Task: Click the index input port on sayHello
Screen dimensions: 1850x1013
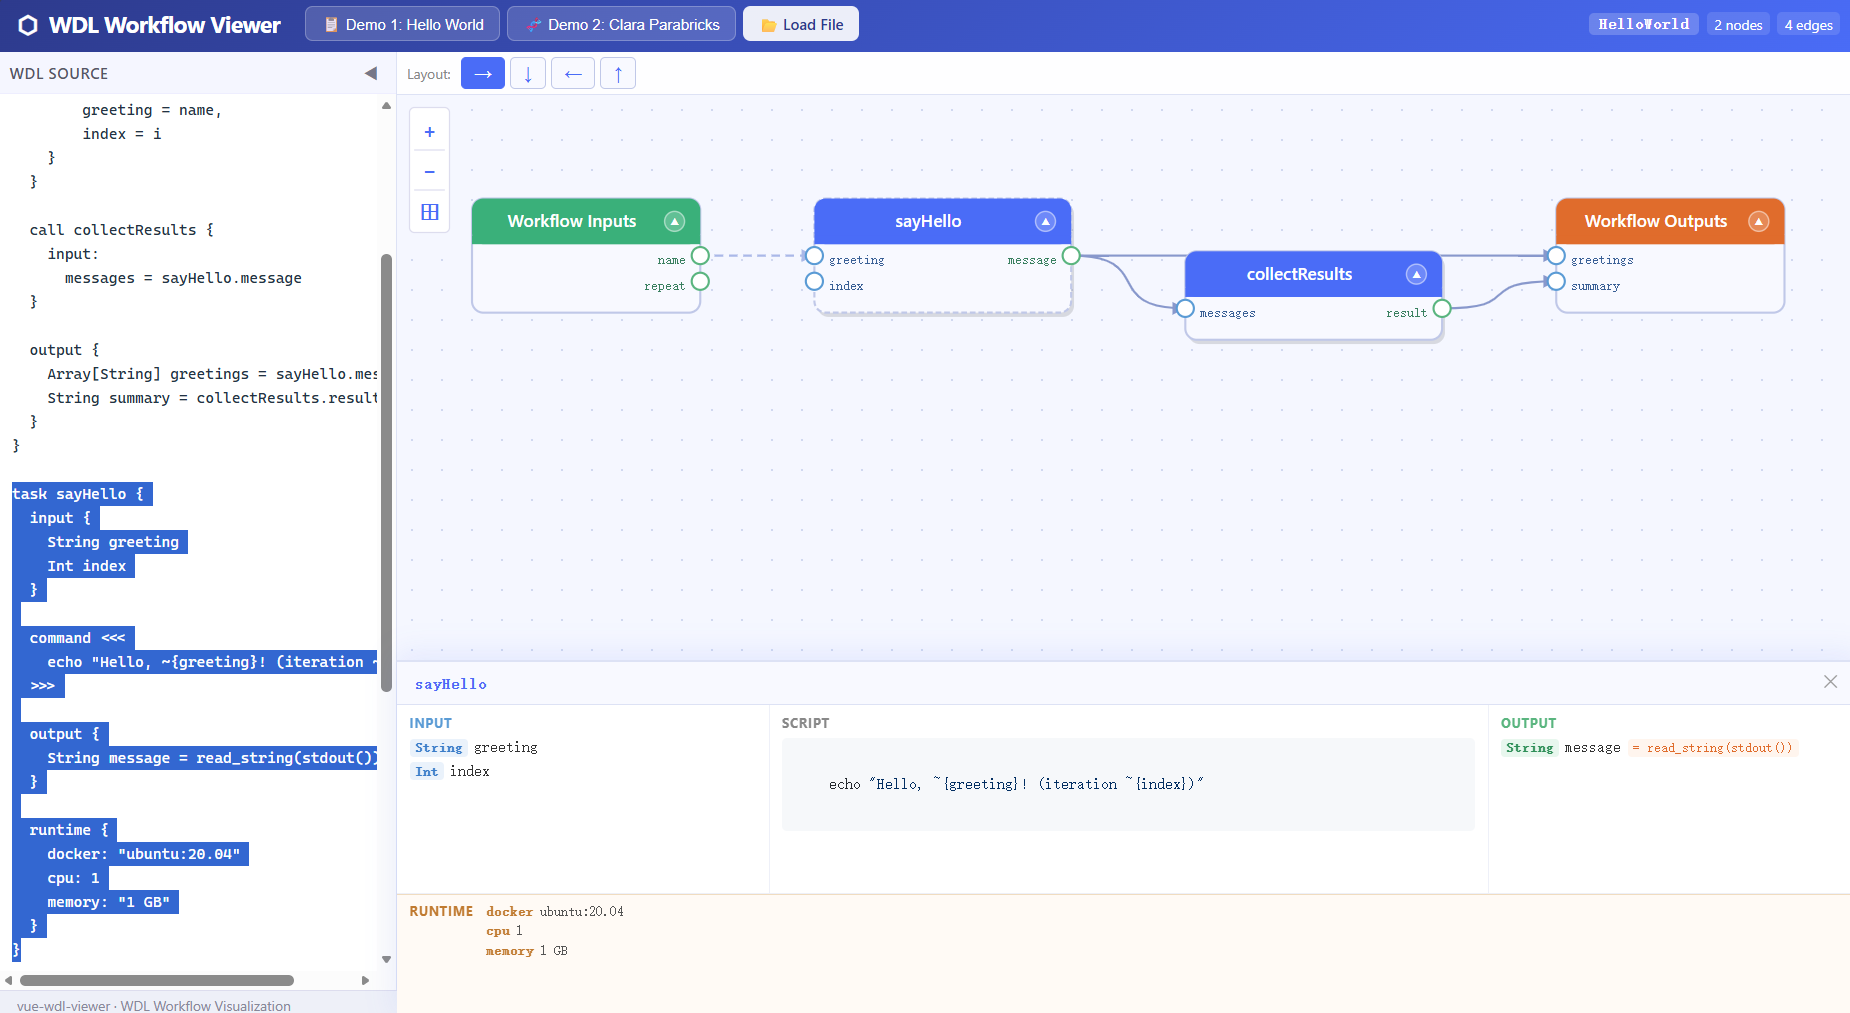Action: click(x=814, y=282)
